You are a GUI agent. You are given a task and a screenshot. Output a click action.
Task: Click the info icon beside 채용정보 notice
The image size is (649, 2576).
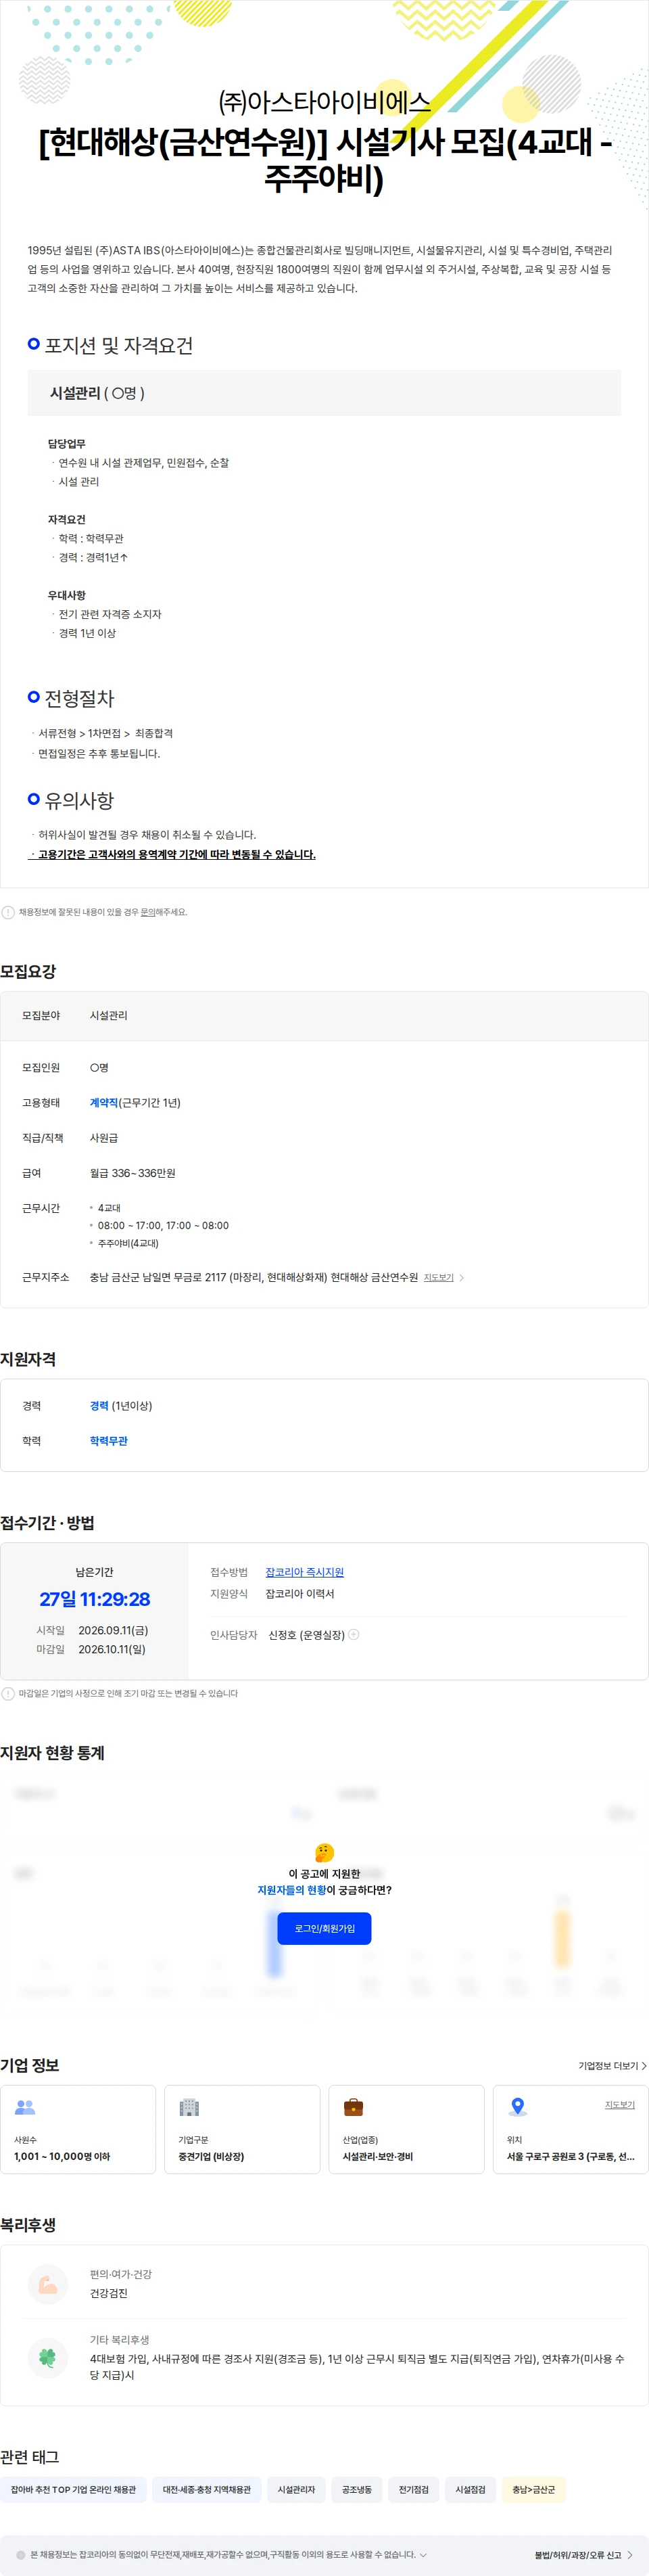tap(8, 912)
